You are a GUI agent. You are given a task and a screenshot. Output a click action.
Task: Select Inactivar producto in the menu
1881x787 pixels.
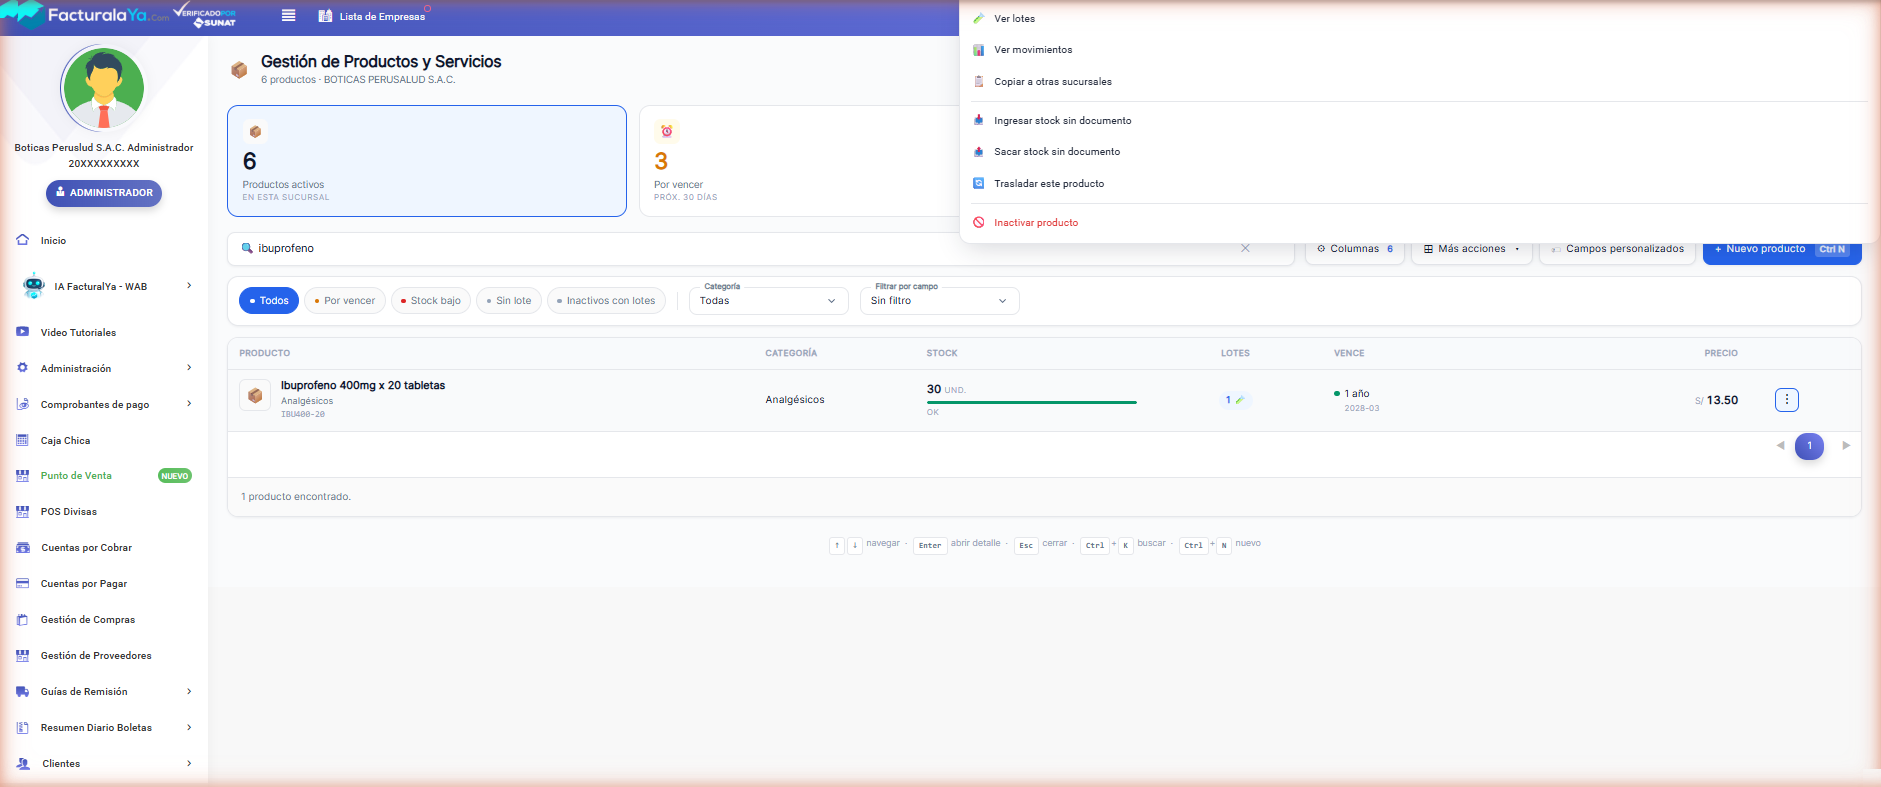tap(1036, 223)
